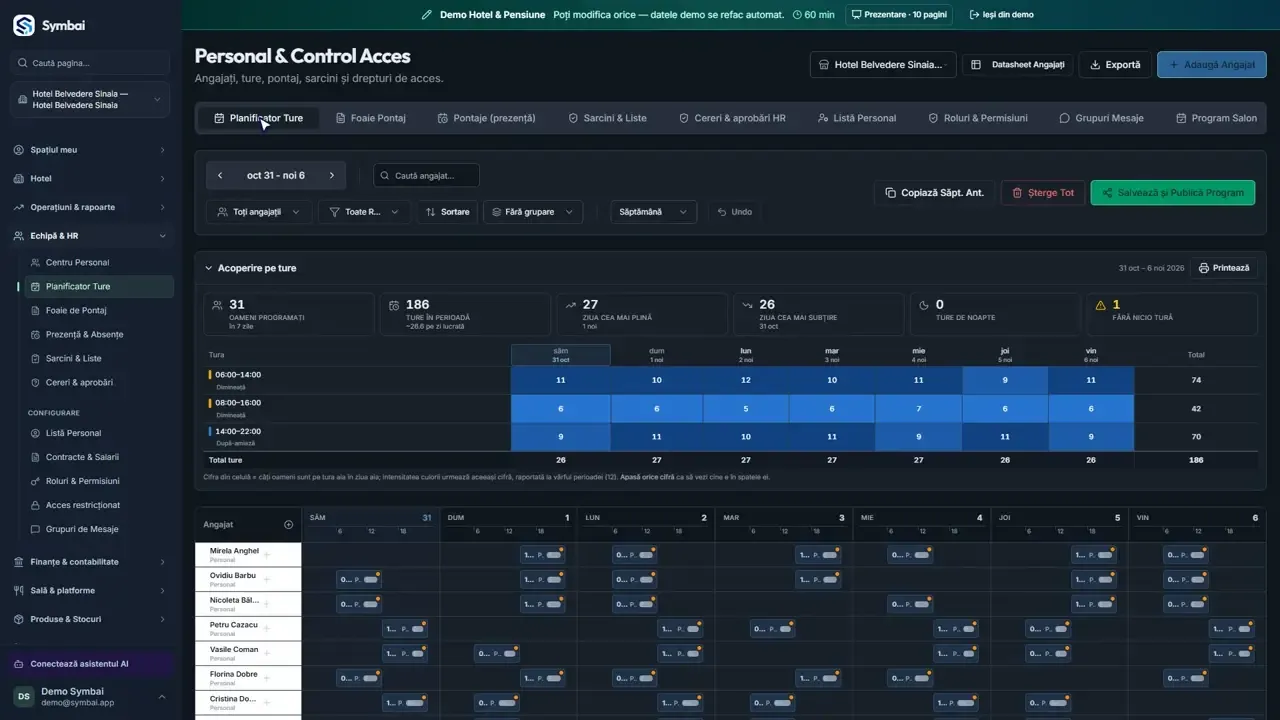The image size is (1280, 720).
Task: Switch to Foaie Pontaj tab
Action: pos(370,118)
